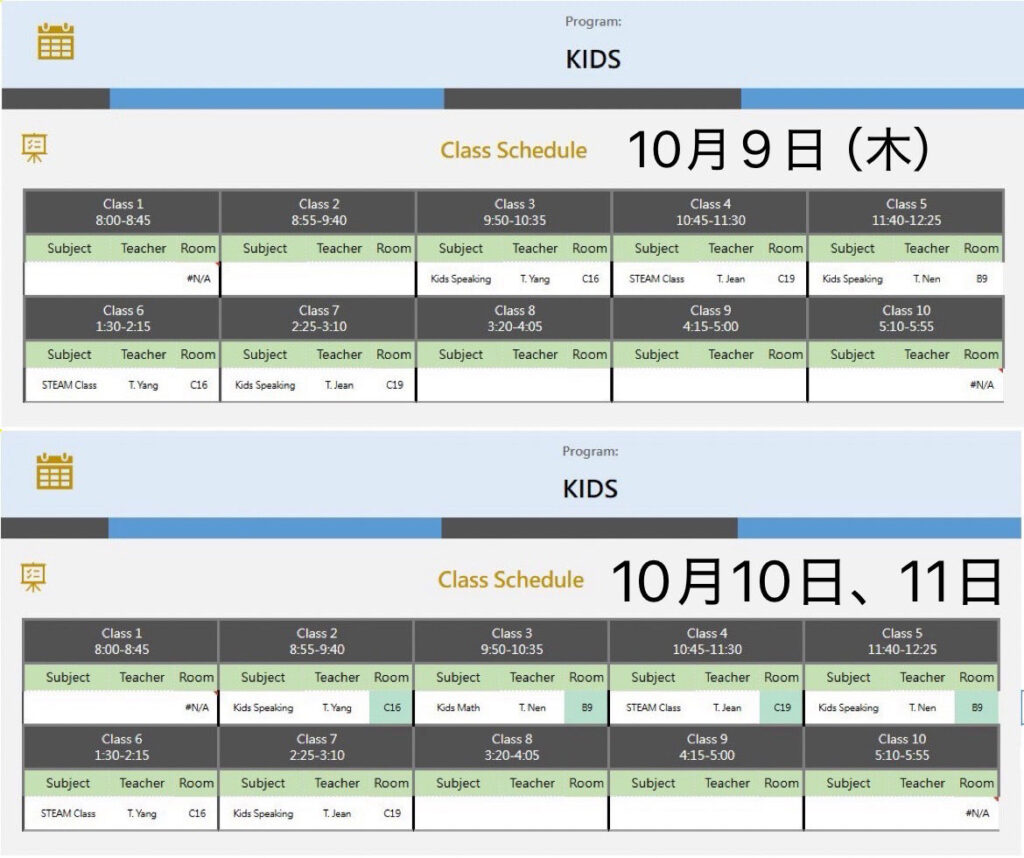Click the #N/A cell under Class 1 in the top schedule
This screenshot has width=1024, height=858.
198,279
